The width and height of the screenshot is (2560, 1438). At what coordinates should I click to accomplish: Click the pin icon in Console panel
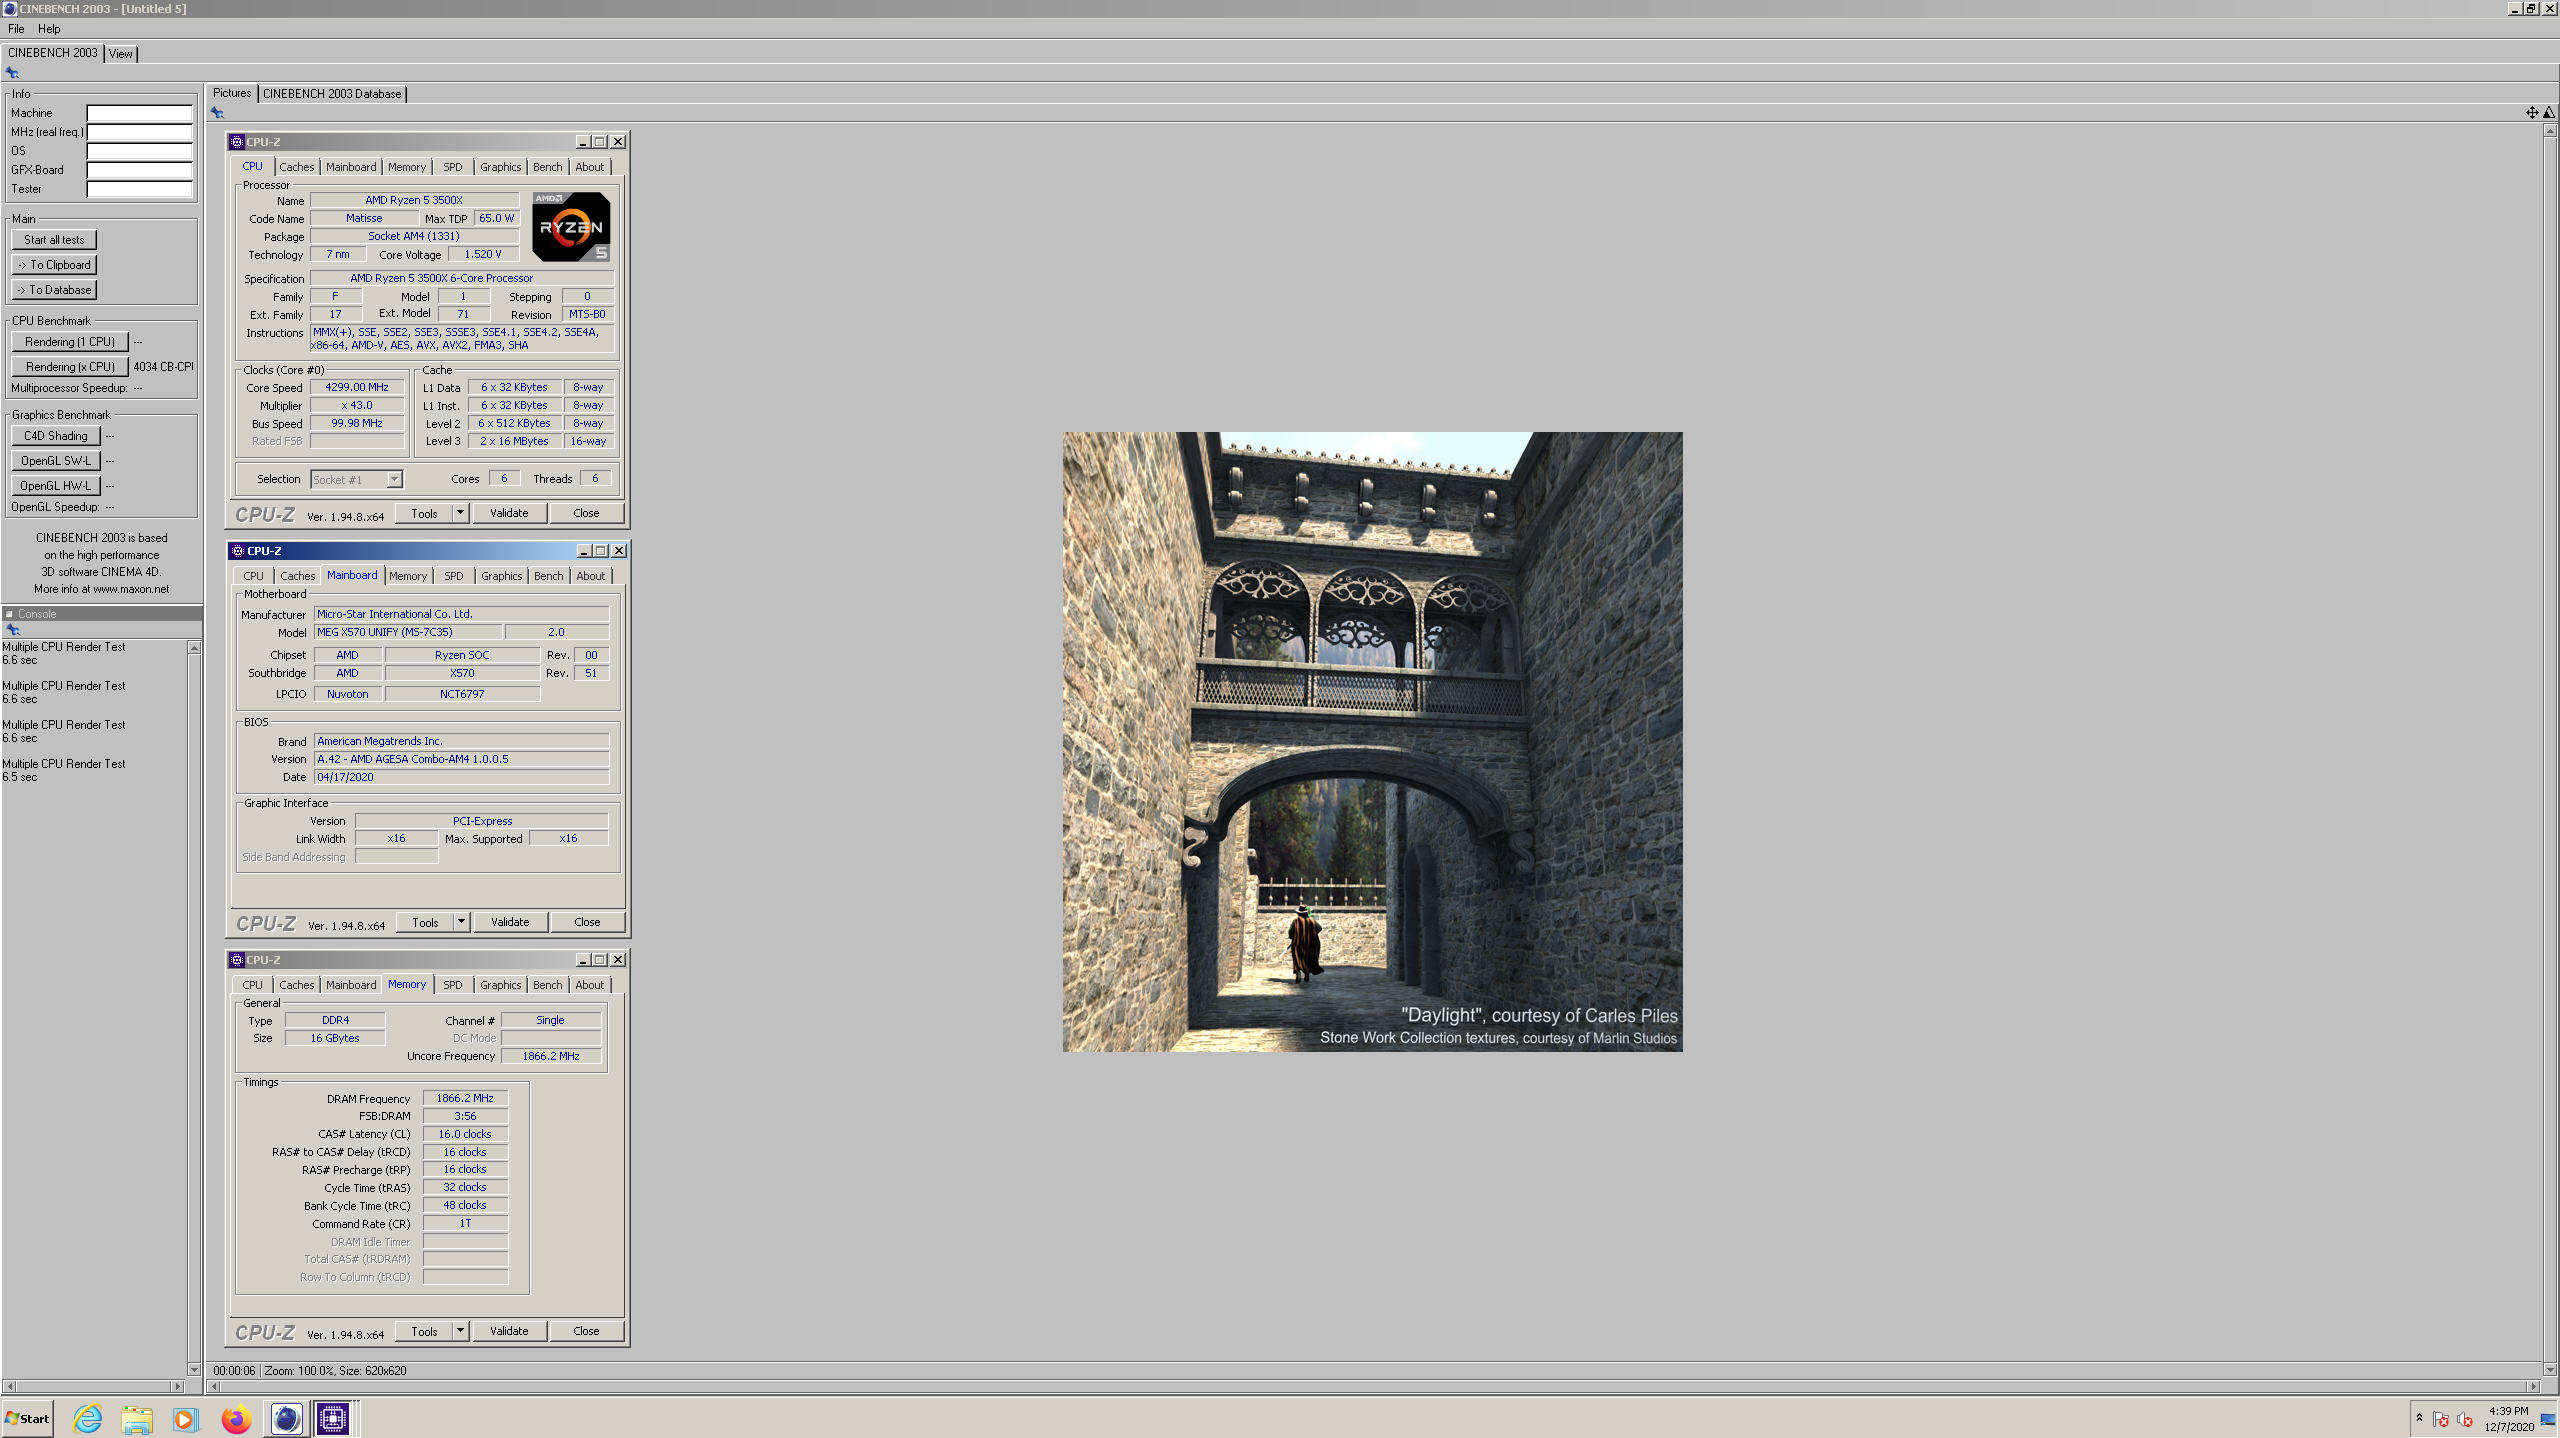[12, 630]
